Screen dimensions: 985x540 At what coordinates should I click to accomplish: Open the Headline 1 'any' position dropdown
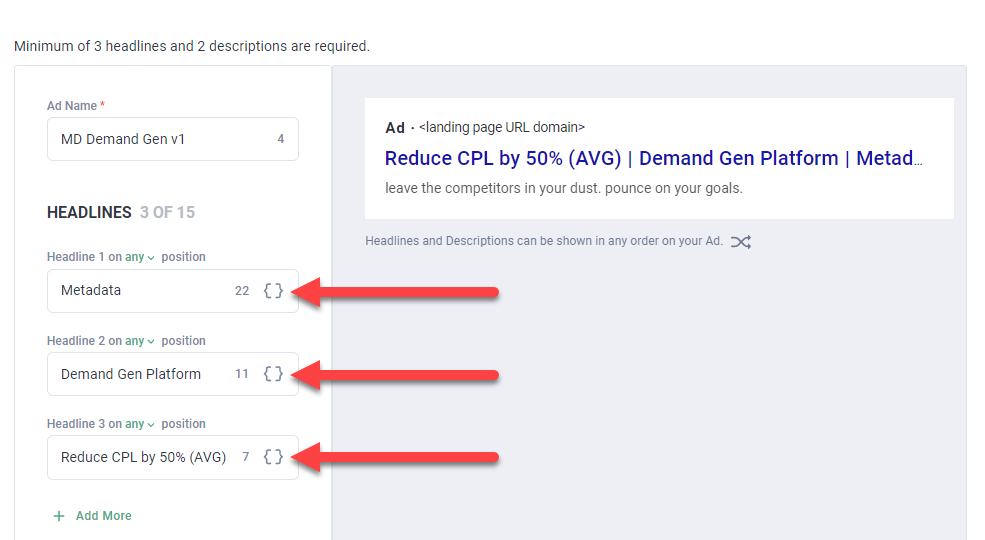coord(140,257)
